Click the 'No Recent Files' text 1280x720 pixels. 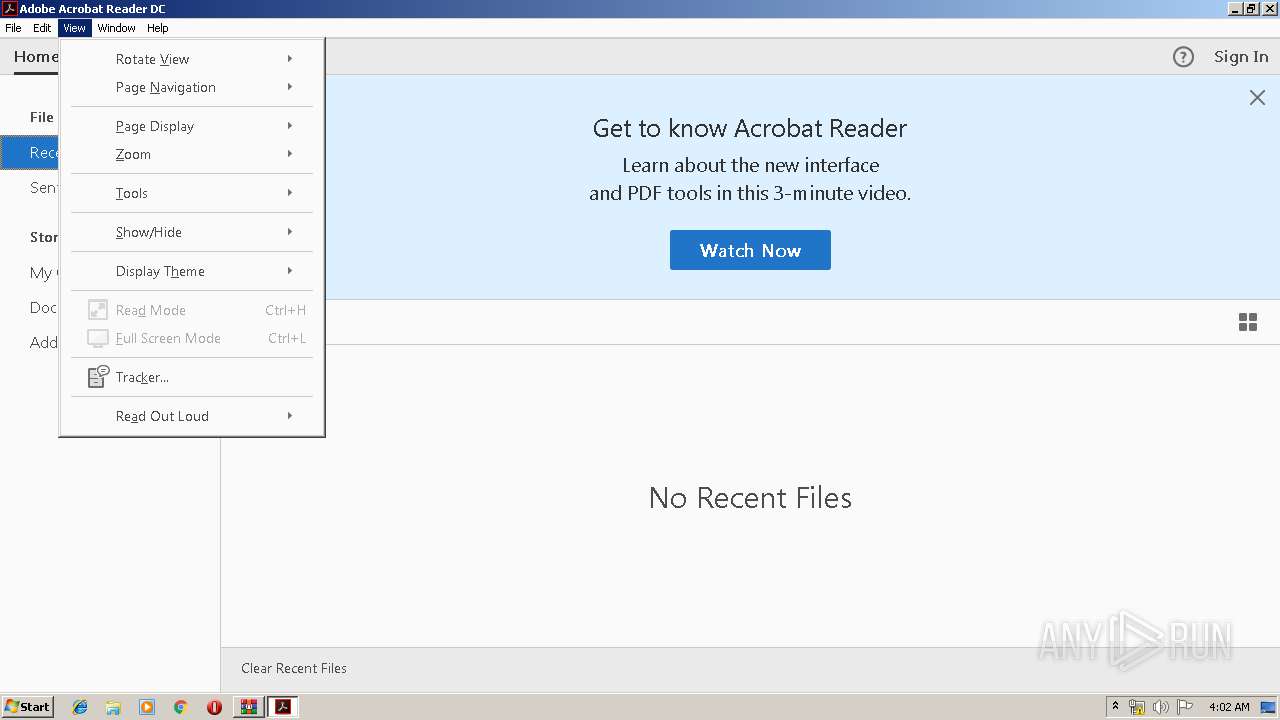(750, 498)
